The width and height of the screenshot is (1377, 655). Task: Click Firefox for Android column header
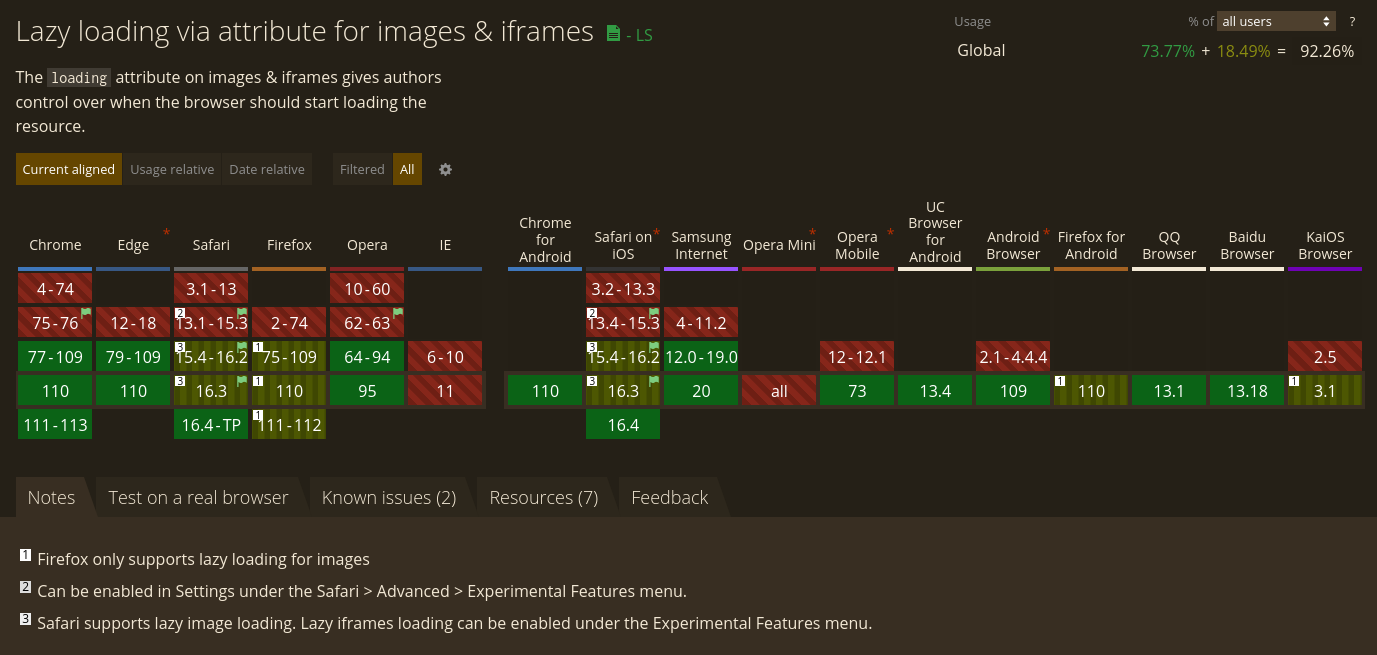1091,245
